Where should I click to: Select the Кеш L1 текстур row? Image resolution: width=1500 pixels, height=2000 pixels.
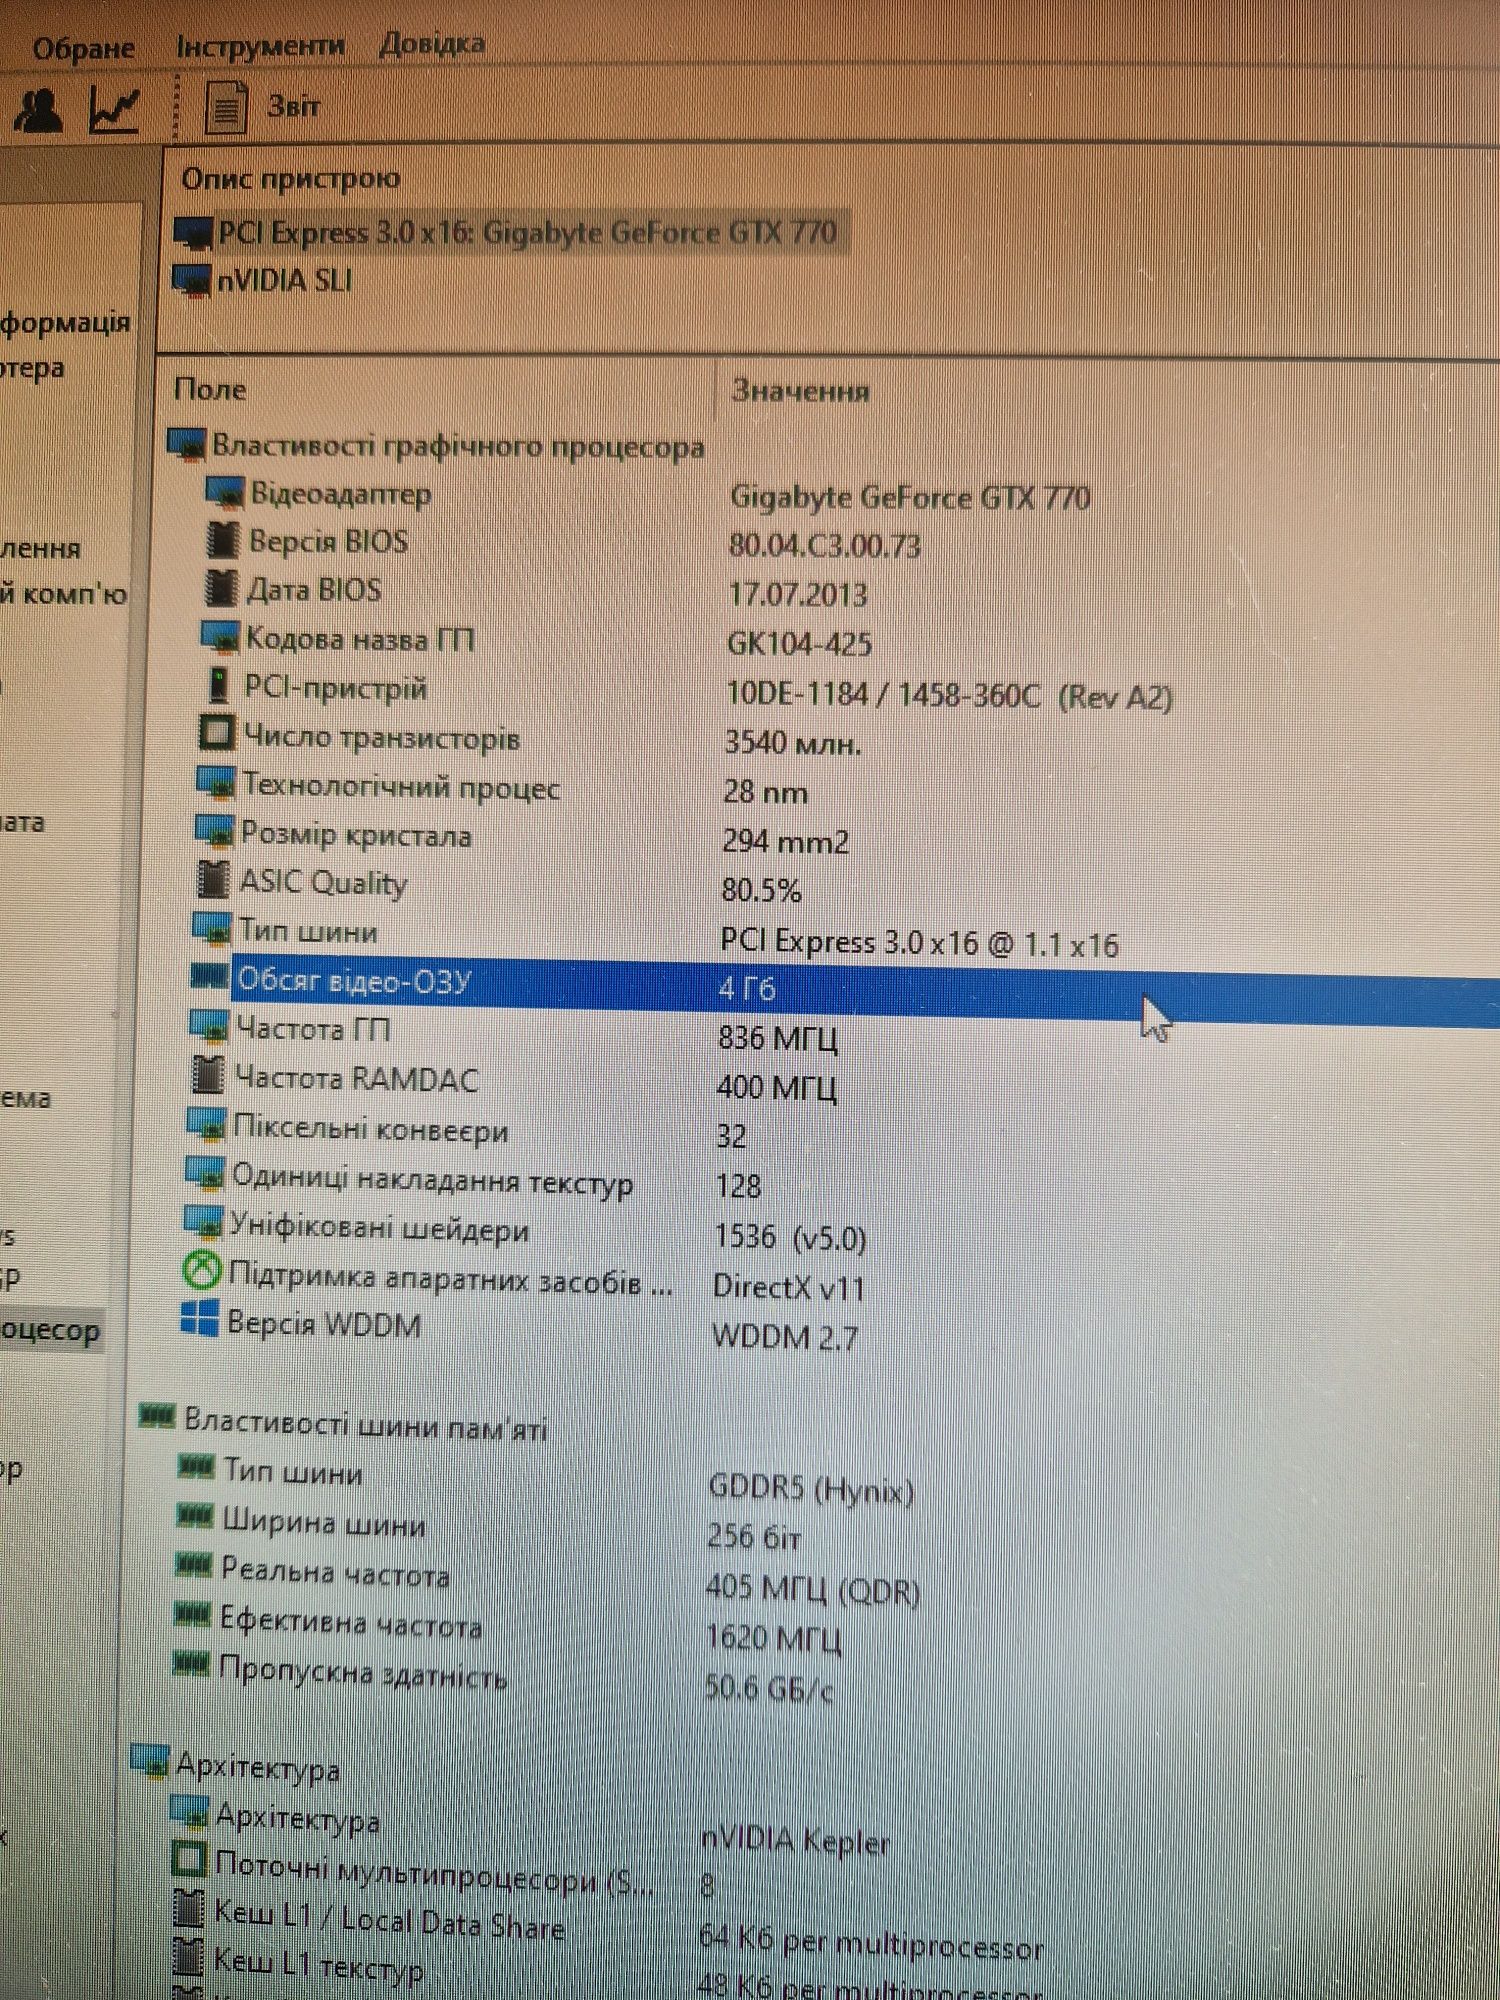(607, 1974)
